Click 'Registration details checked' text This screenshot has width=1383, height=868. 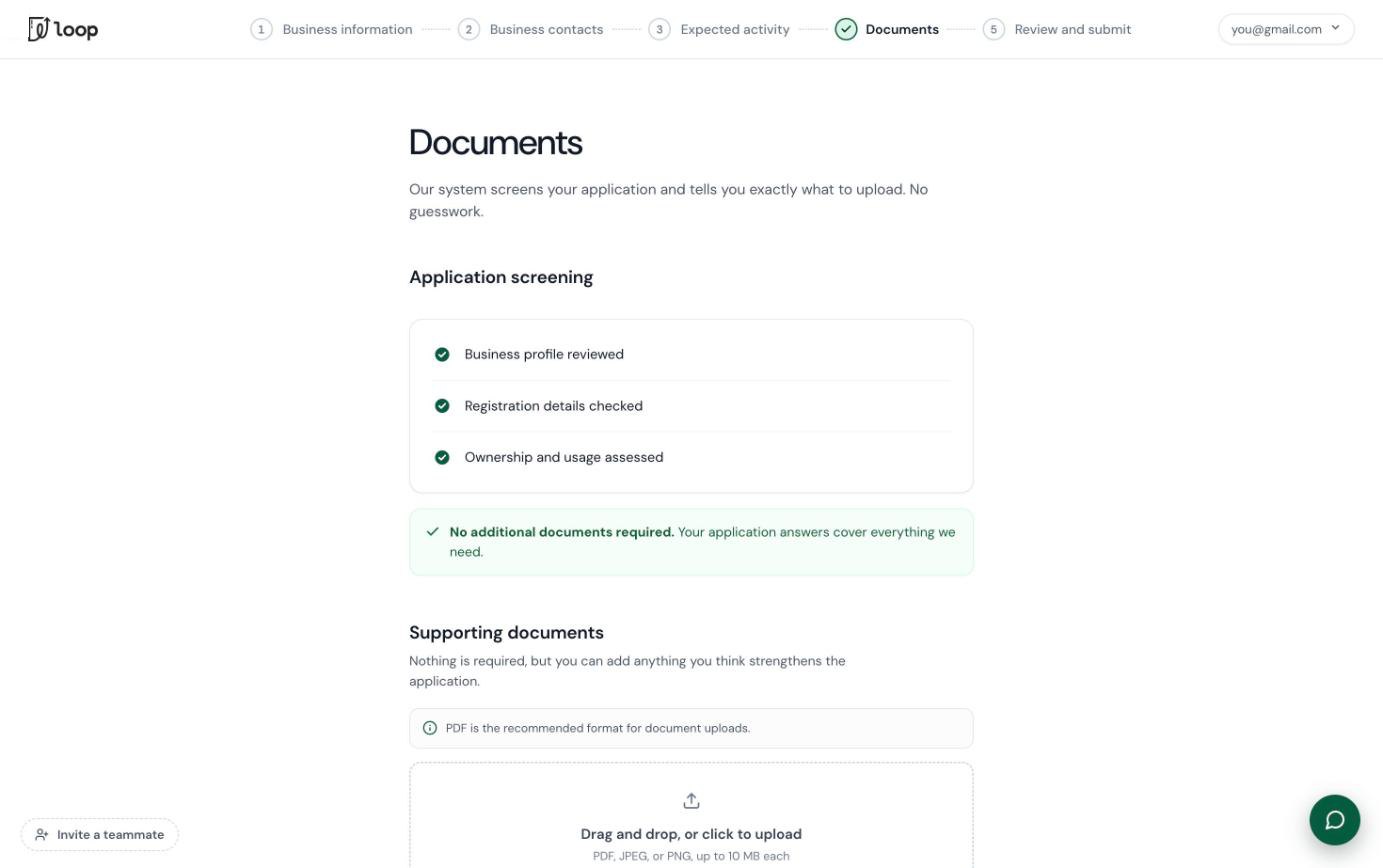[554, 406]
